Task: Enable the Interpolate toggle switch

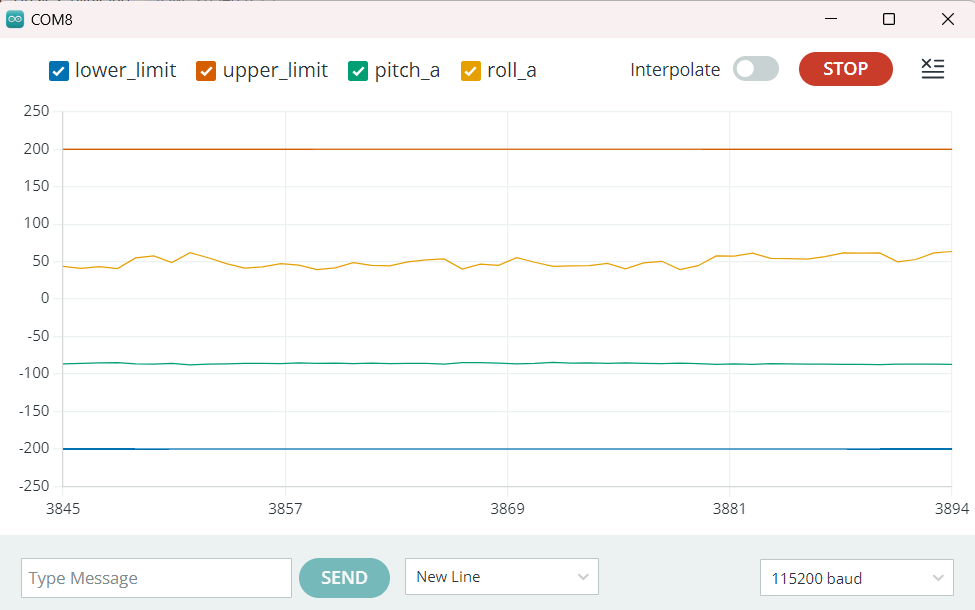Action: (x=756, y=69)
